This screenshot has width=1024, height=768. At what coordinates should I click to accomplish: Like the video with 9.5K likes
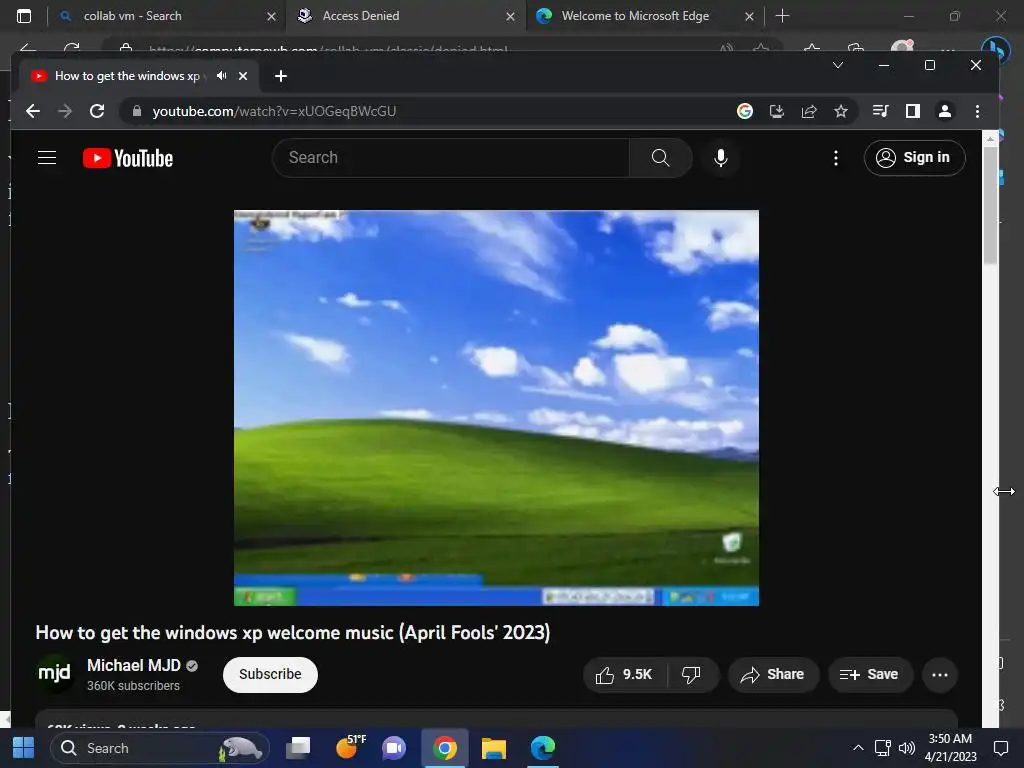click(624, 674)
